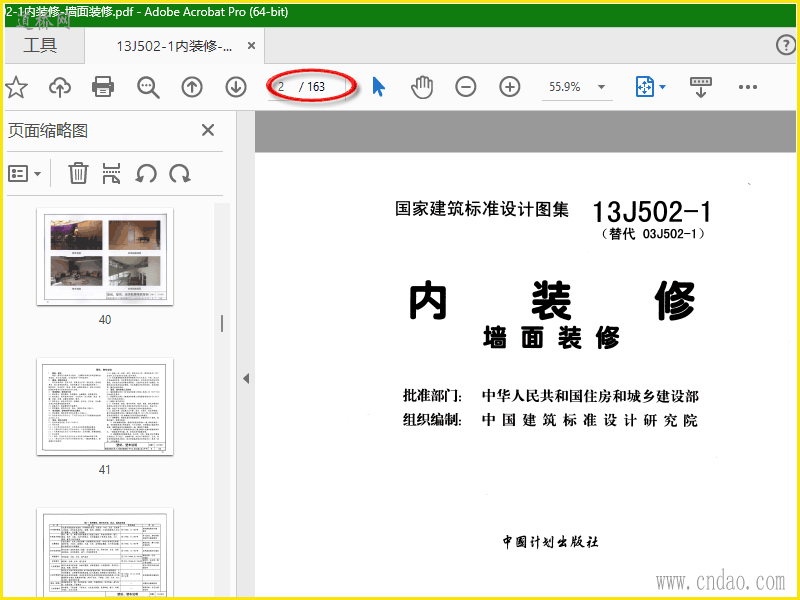The image size is (800, 600).
Task: Select the table page thumbnail below 41
Action: point(105,552)
